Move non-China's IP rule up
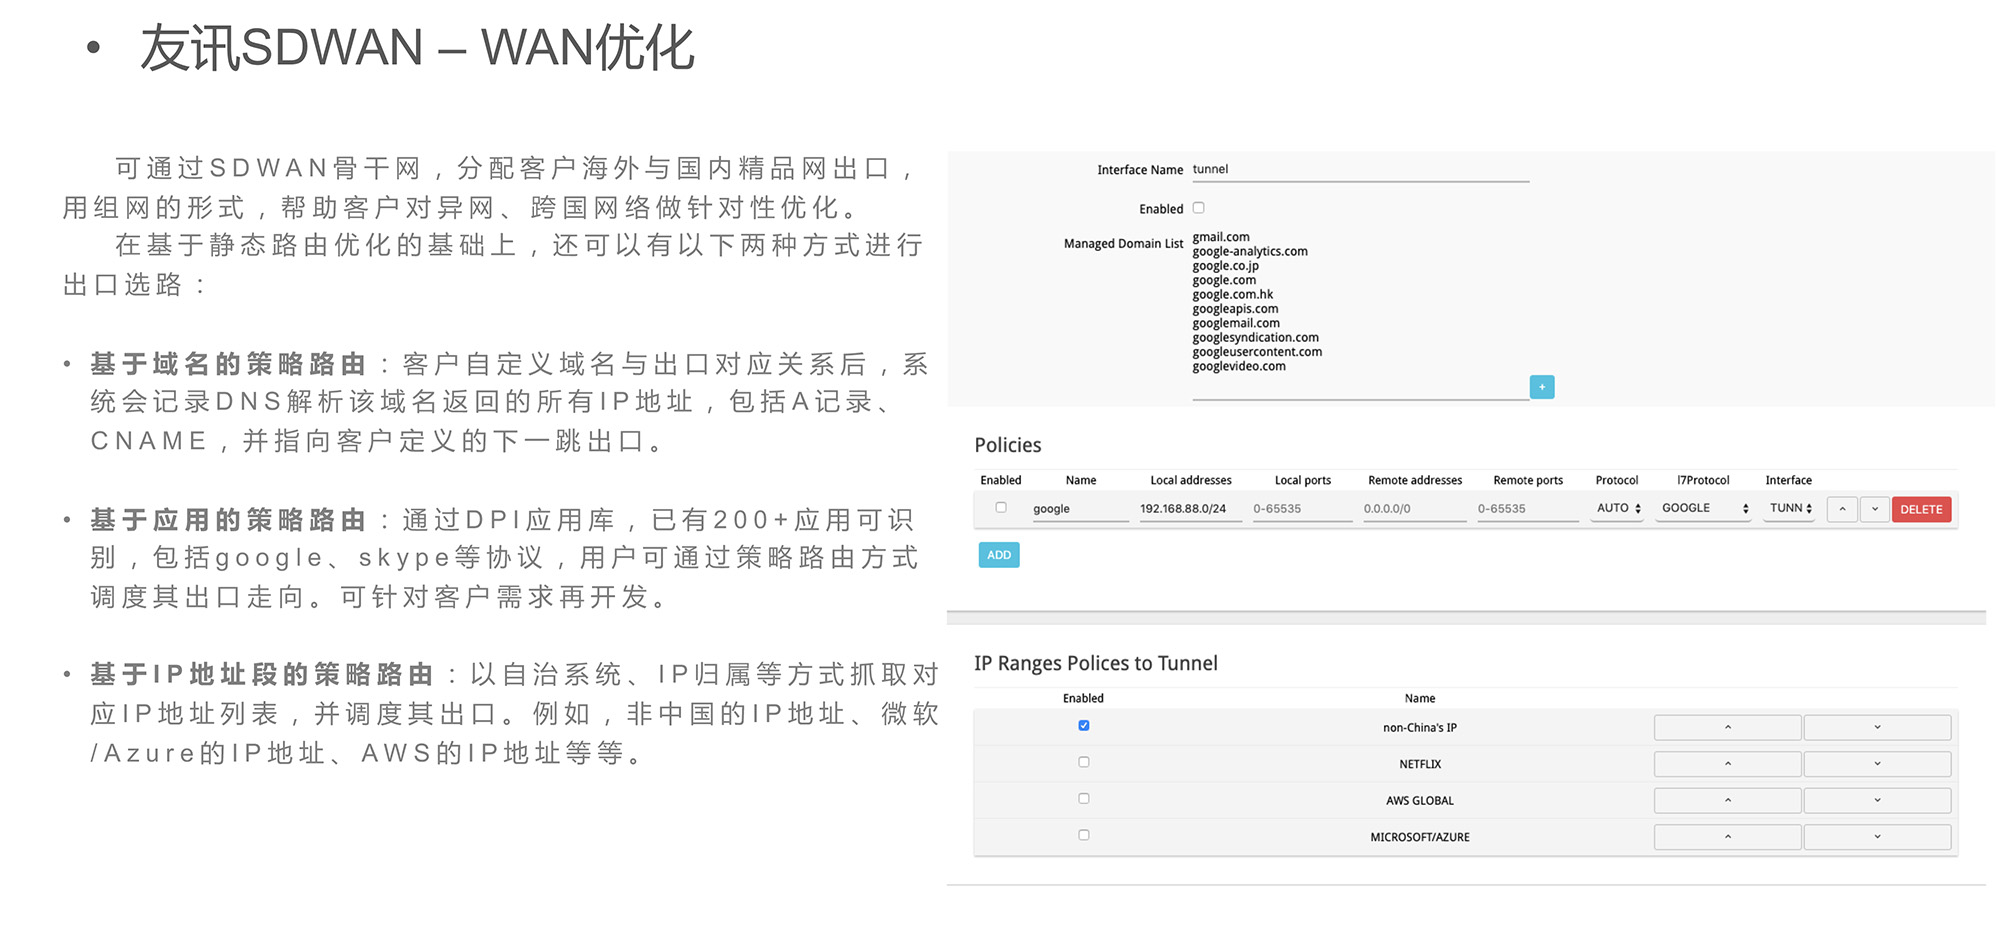 (x=1727, y=727)
